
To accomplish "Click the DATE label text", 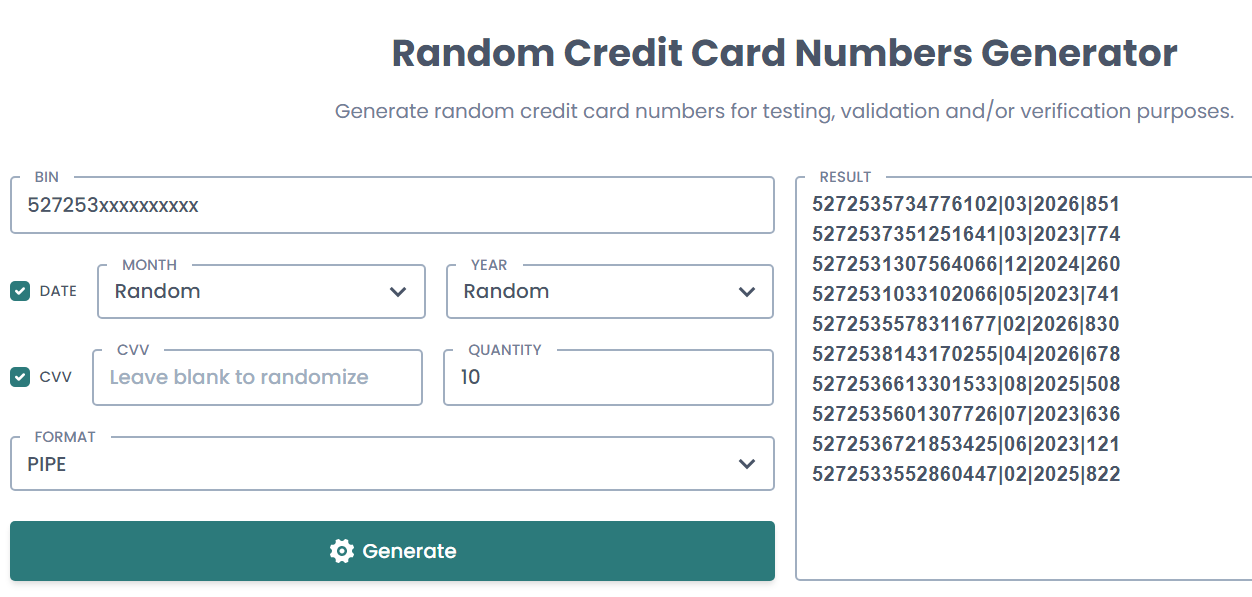I will tap(58, 291).
